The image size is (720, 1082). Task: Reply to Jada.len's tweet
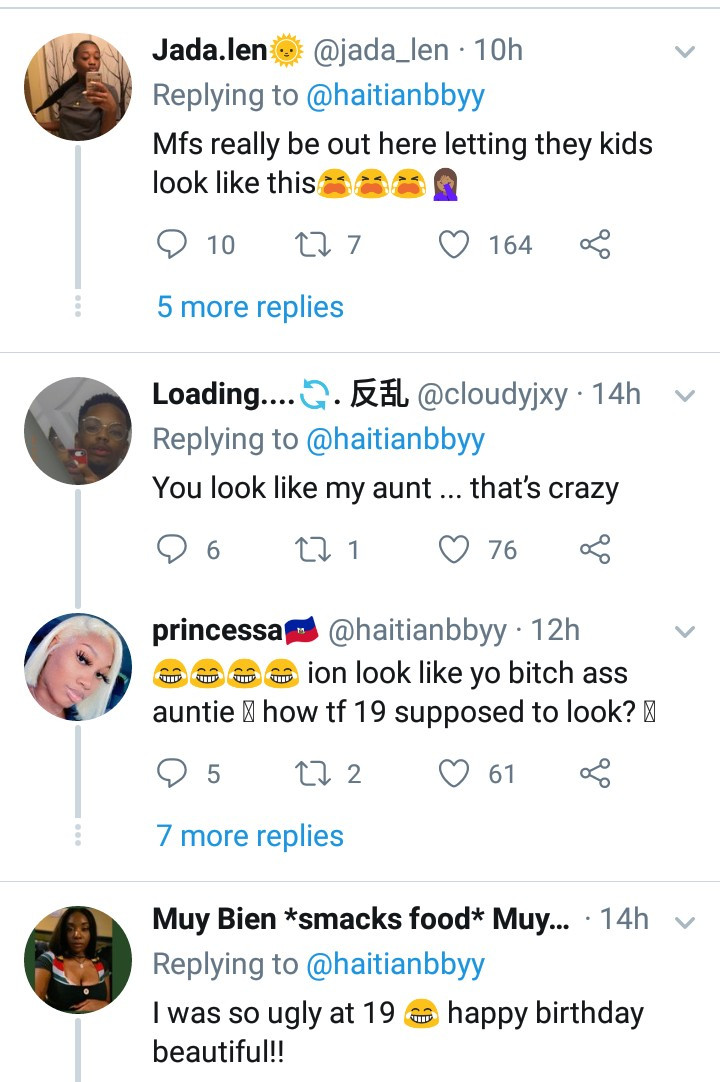(173, 245)
